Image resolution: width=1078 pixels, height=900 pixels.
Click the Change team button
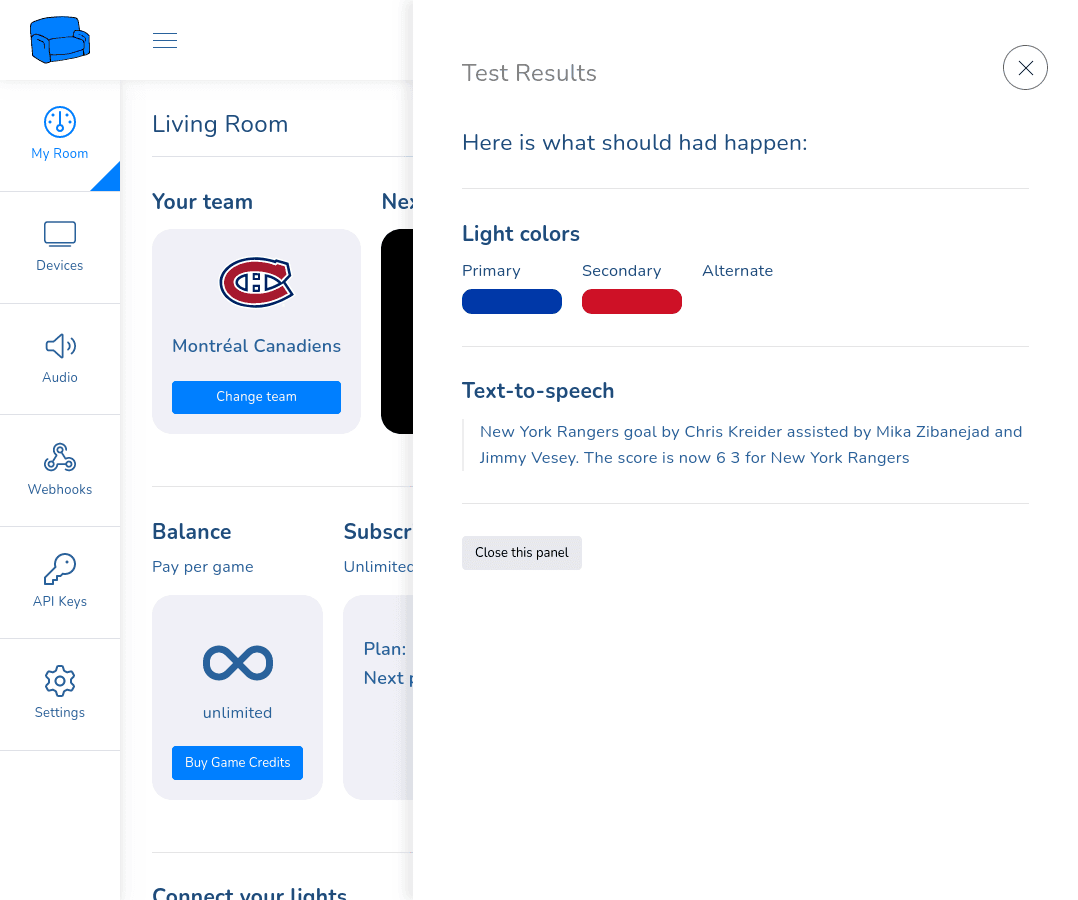(256, 397)
